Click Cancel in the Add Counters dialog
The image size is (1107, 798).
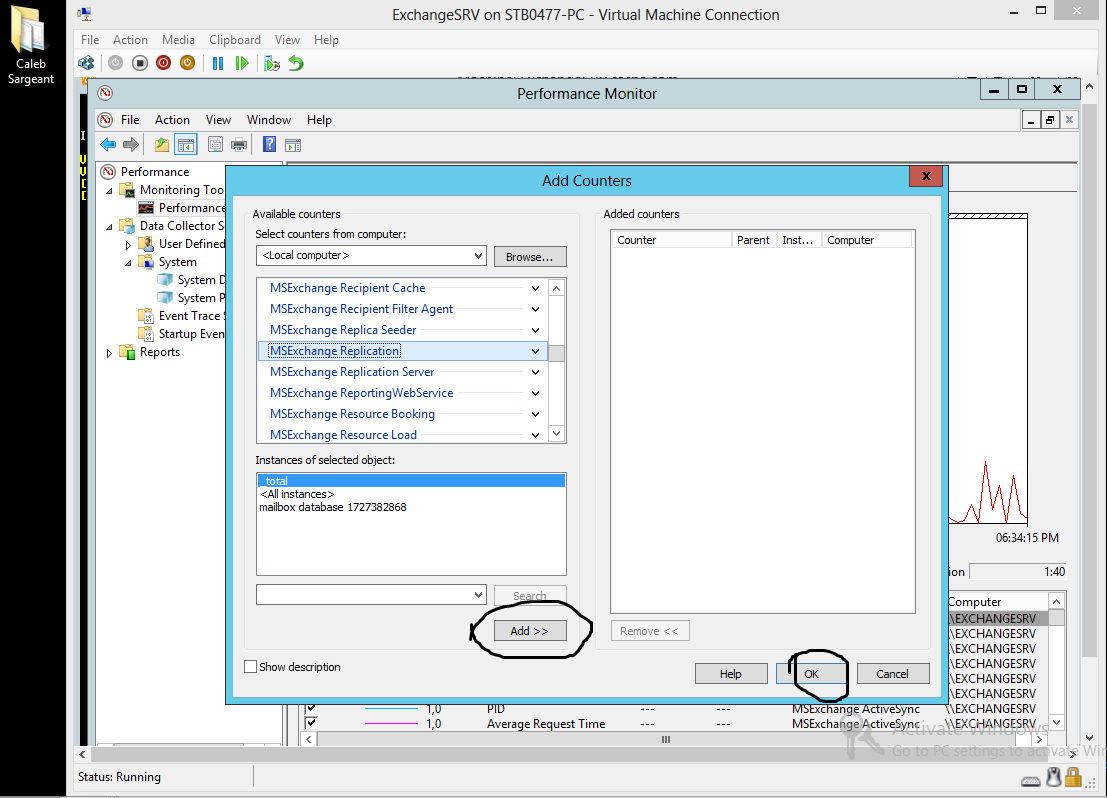(x=892, y=674)
